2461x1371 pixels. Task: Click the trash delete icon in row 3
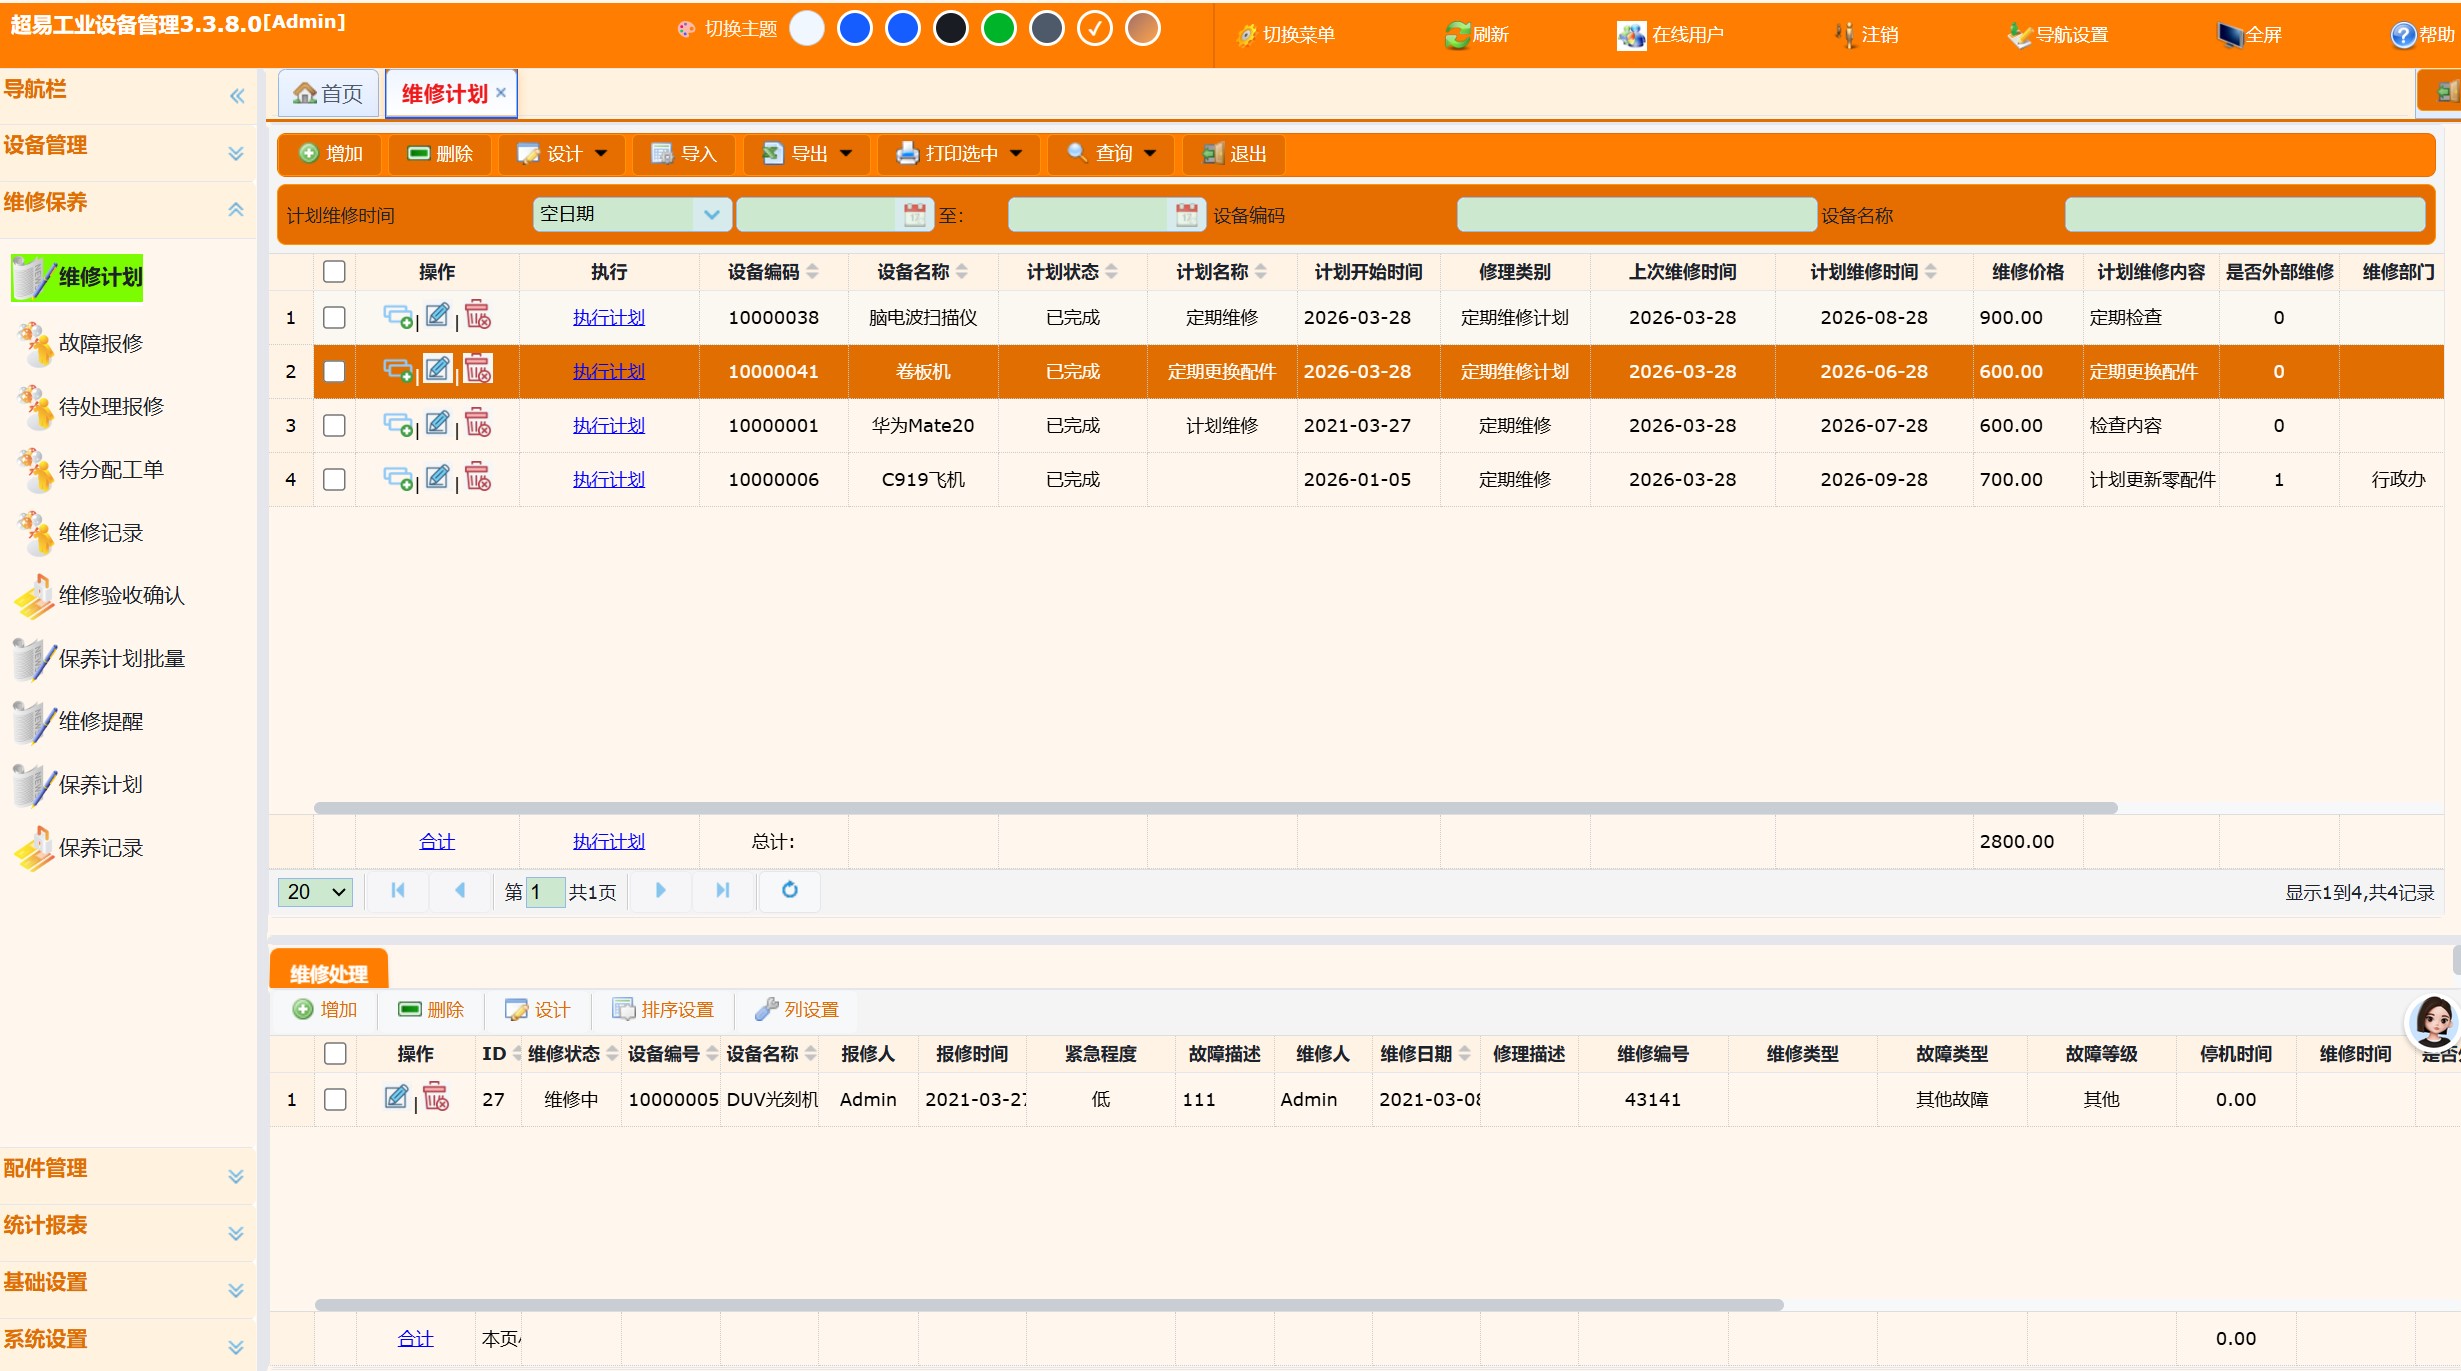pos(478,424)
